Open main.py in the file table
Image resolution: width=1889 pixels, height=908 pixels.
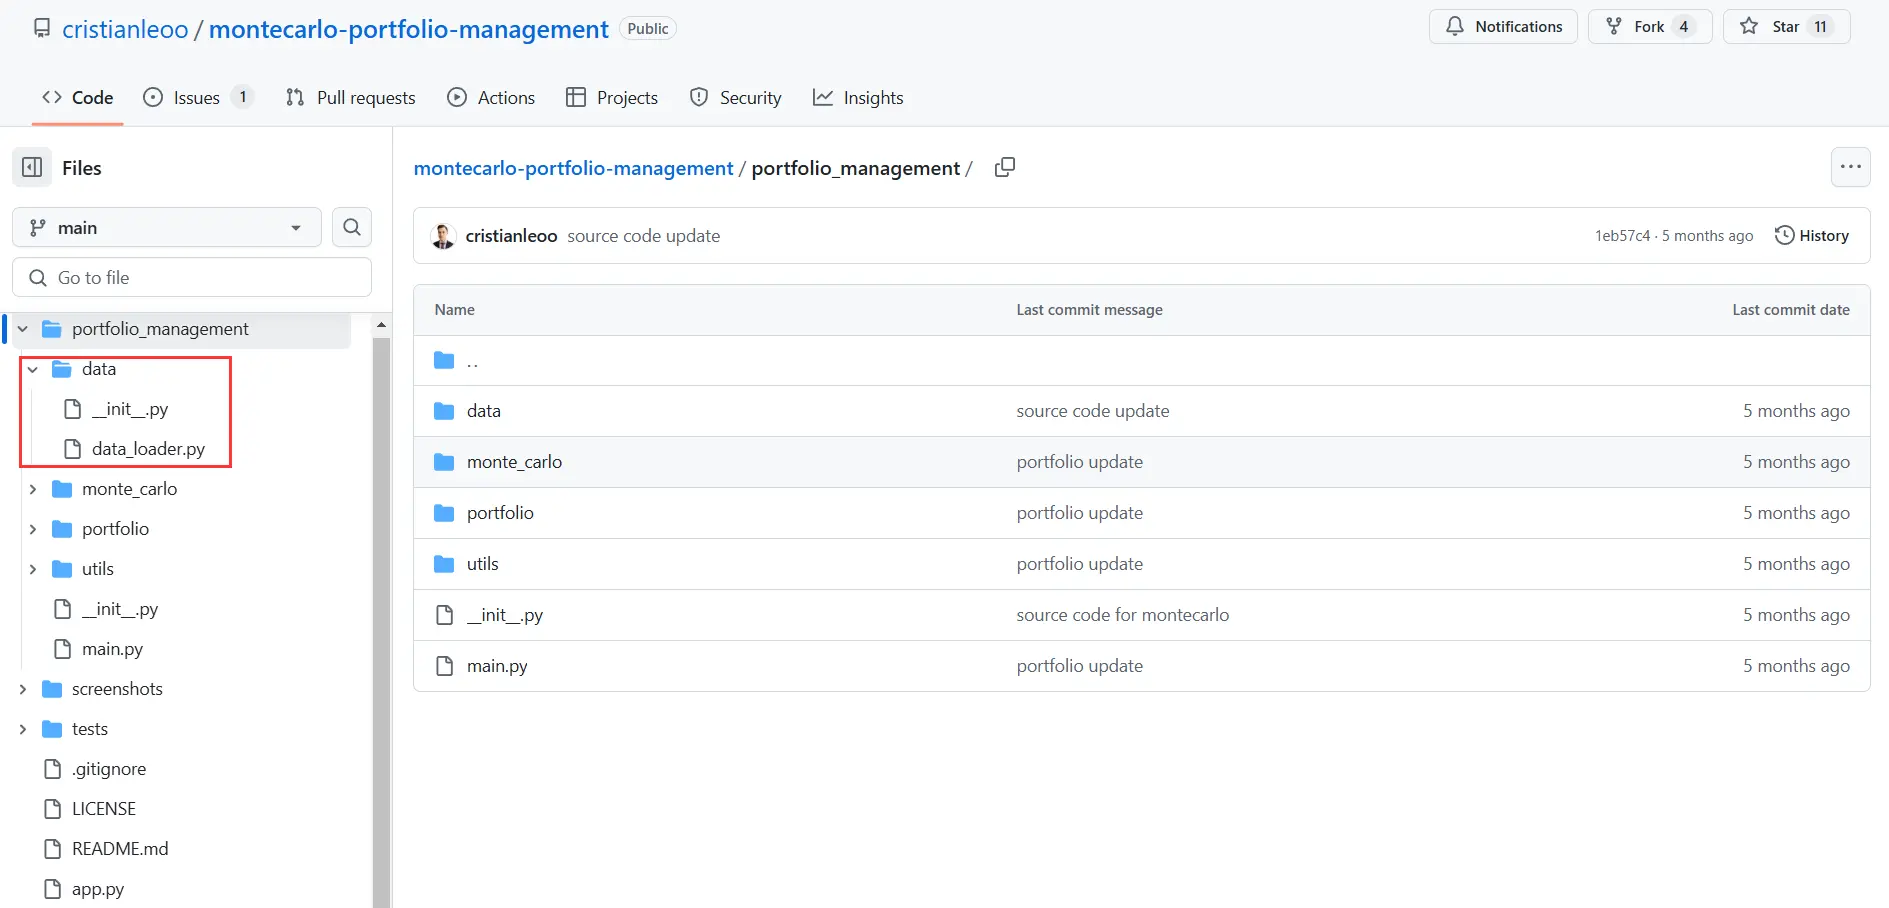coord(497,666)
